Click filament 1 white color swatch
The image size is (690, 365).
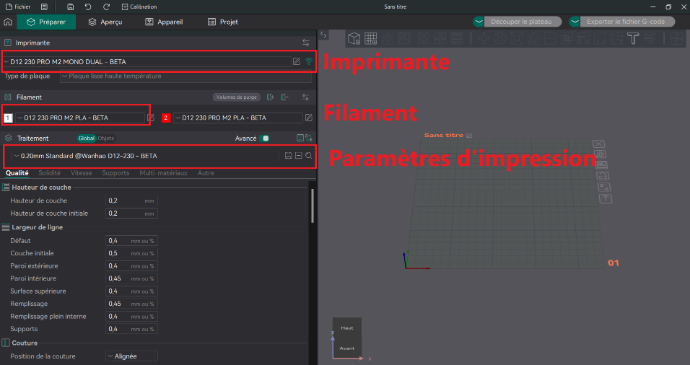click(8, 118)
